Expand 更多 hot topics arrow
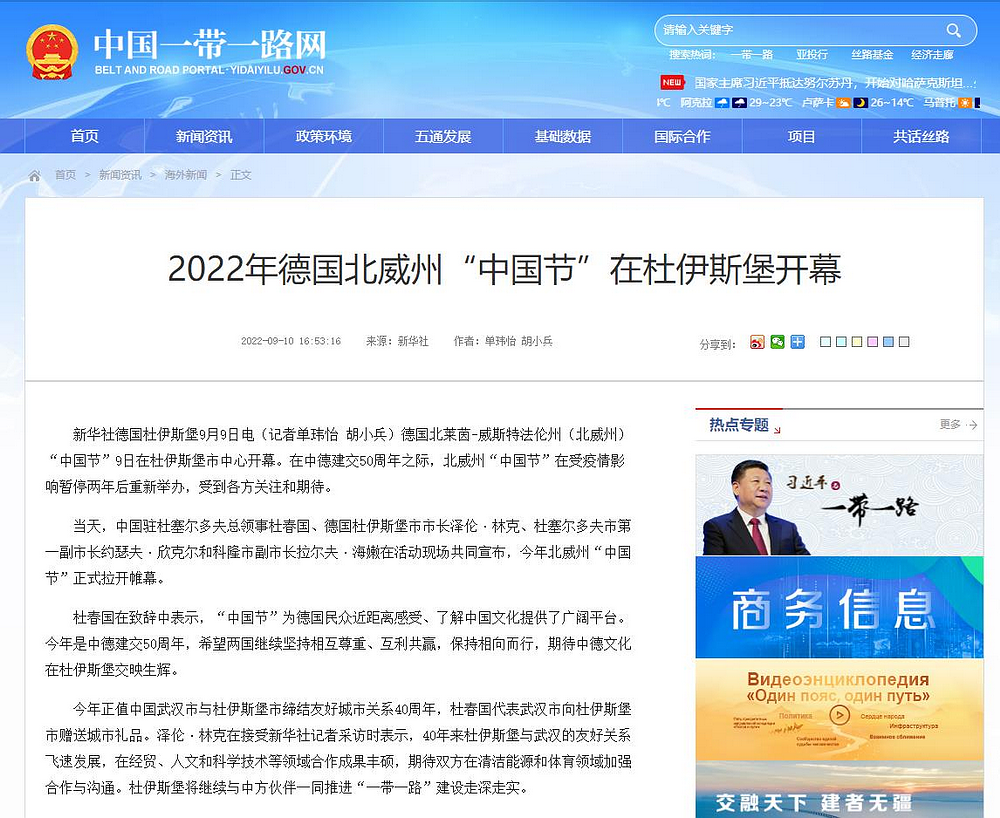 [x=970, y=425]
